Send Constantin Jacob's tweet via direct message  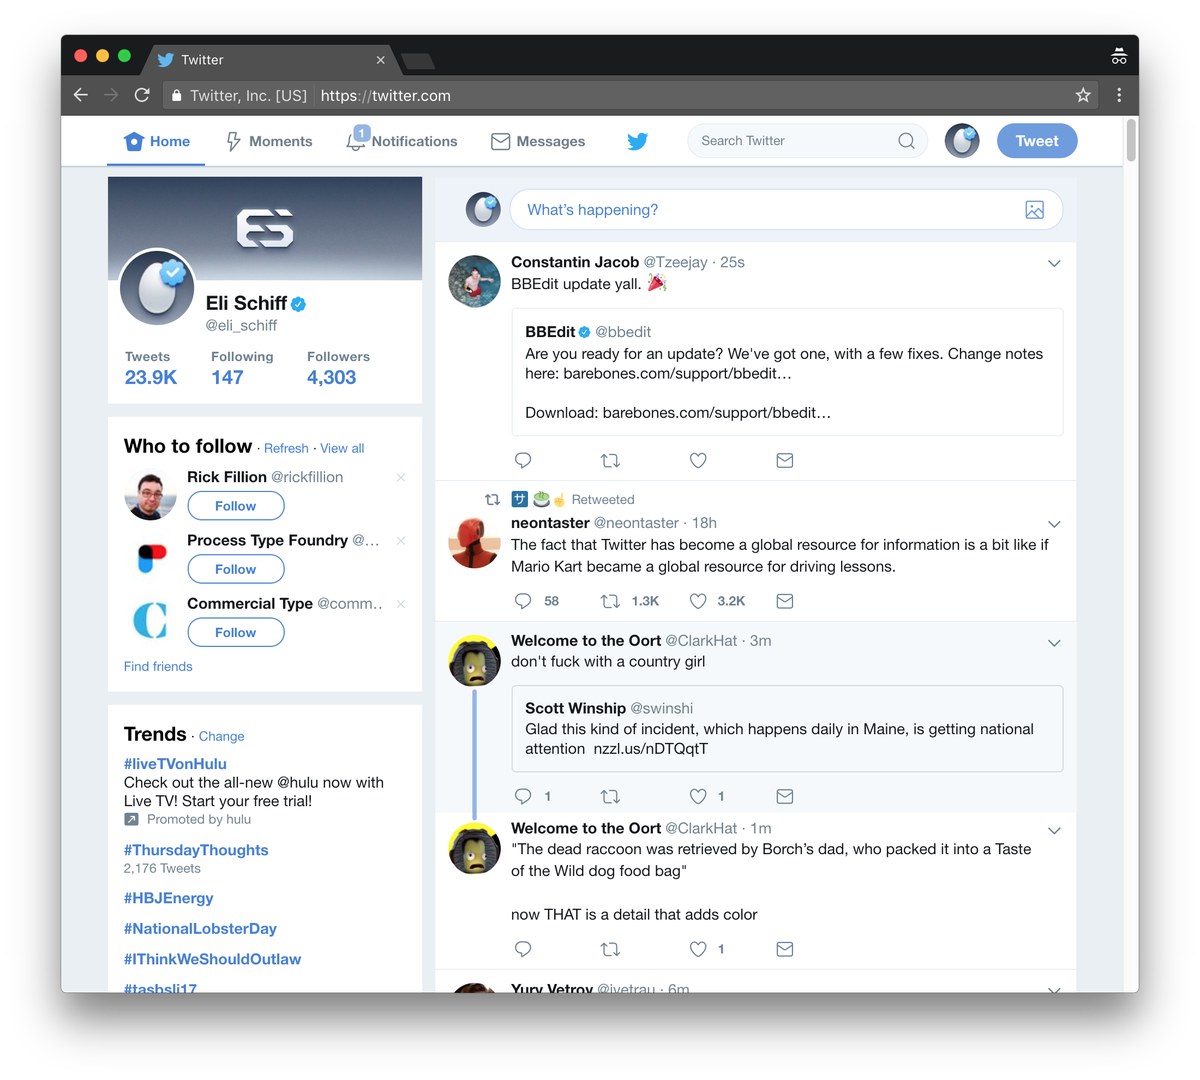pyautogui.click(x=785, y=461)
